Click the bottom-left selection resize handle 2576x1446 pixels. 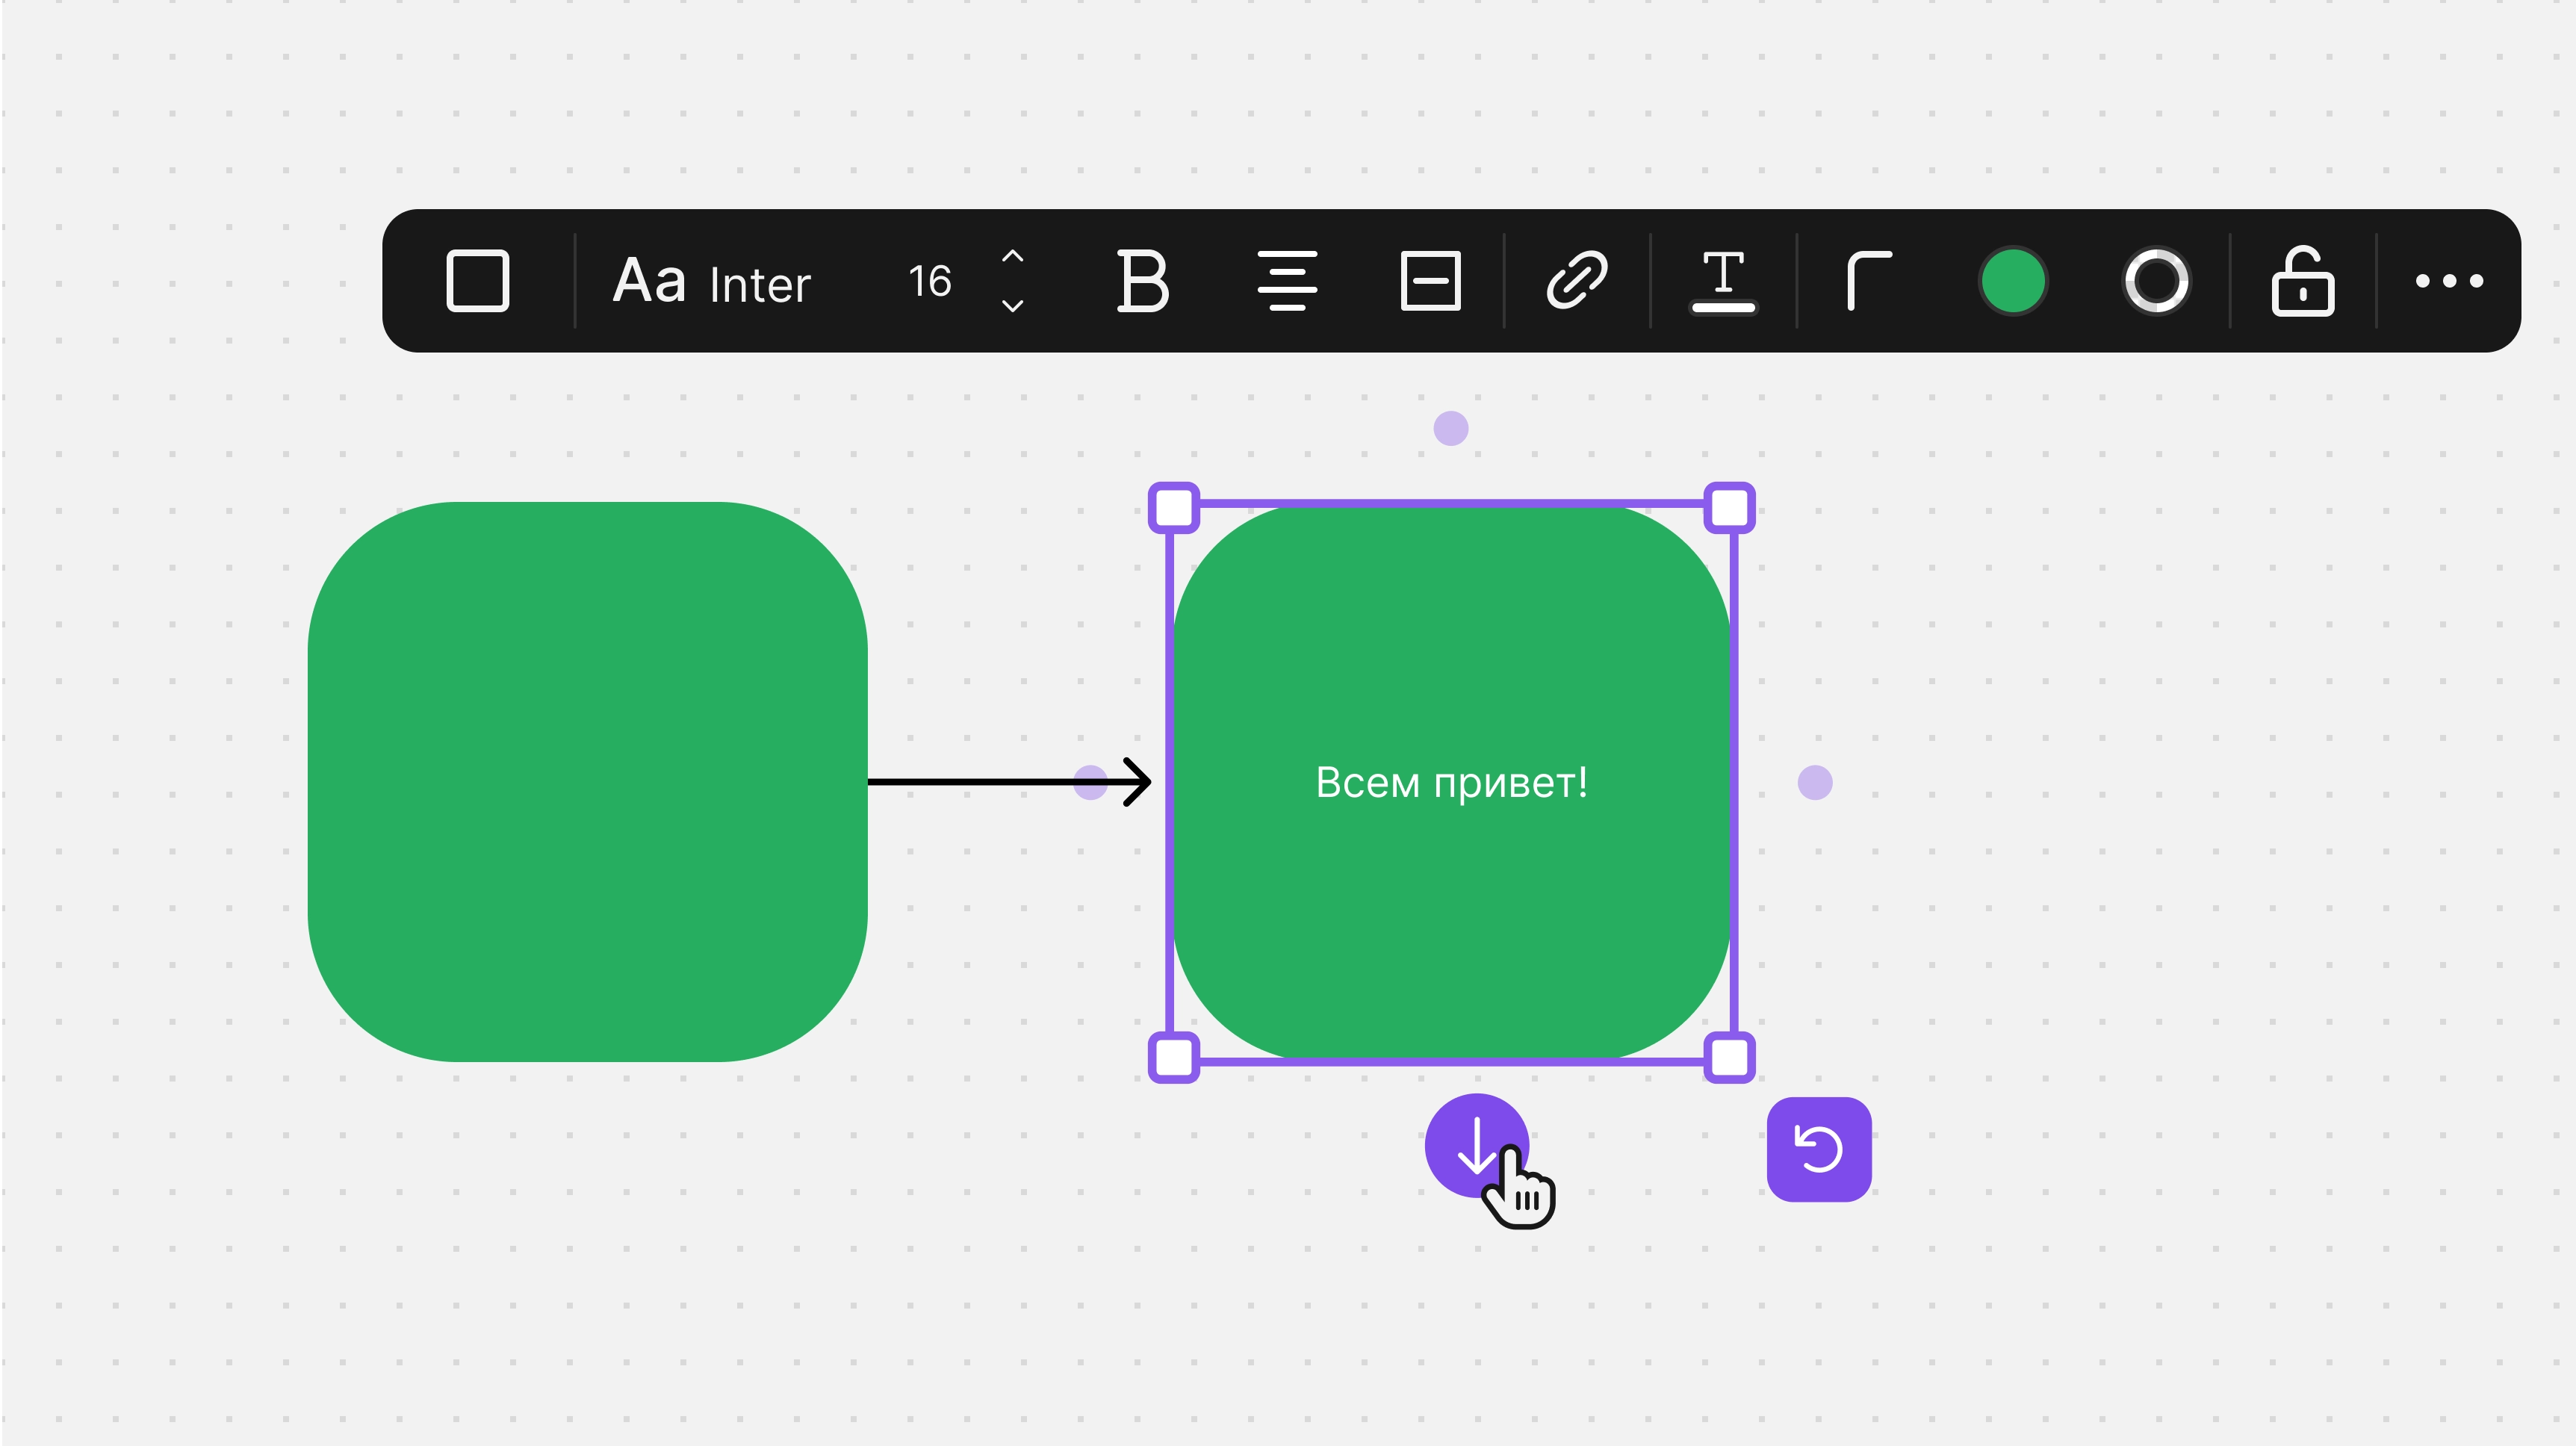pyautogui.click(x=1174, y=1057)
